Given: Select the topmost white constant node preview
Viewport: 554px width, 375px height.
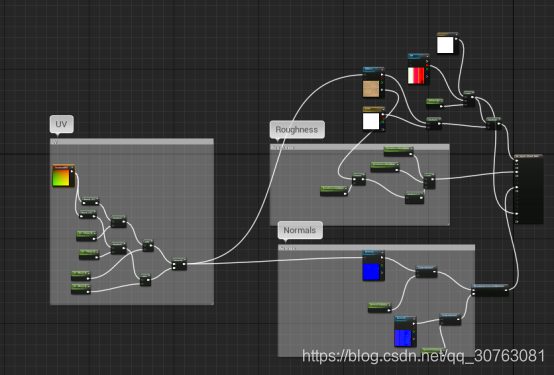Looking at the screenshot, I should (x=445, y=45).
